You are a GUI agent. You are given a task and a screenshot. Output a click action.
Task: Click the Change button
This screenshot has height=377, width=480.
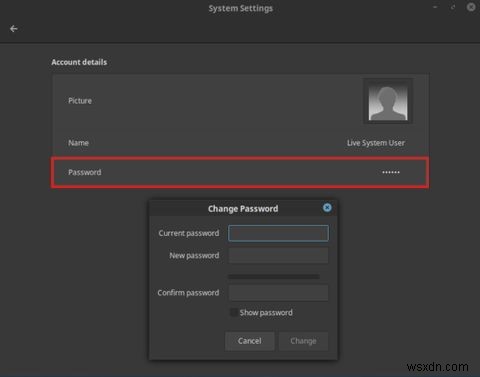(x=303, y=341)
